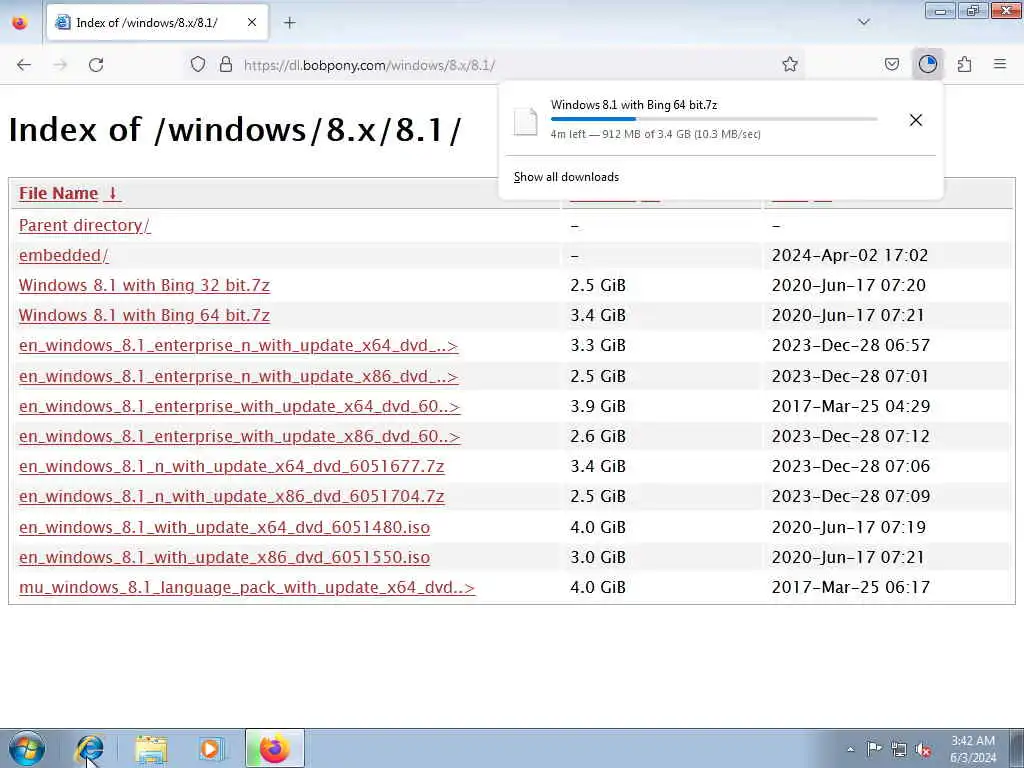The image size is (1024, 768).
Task: Reload the current page
Action: tap(96, 65)
